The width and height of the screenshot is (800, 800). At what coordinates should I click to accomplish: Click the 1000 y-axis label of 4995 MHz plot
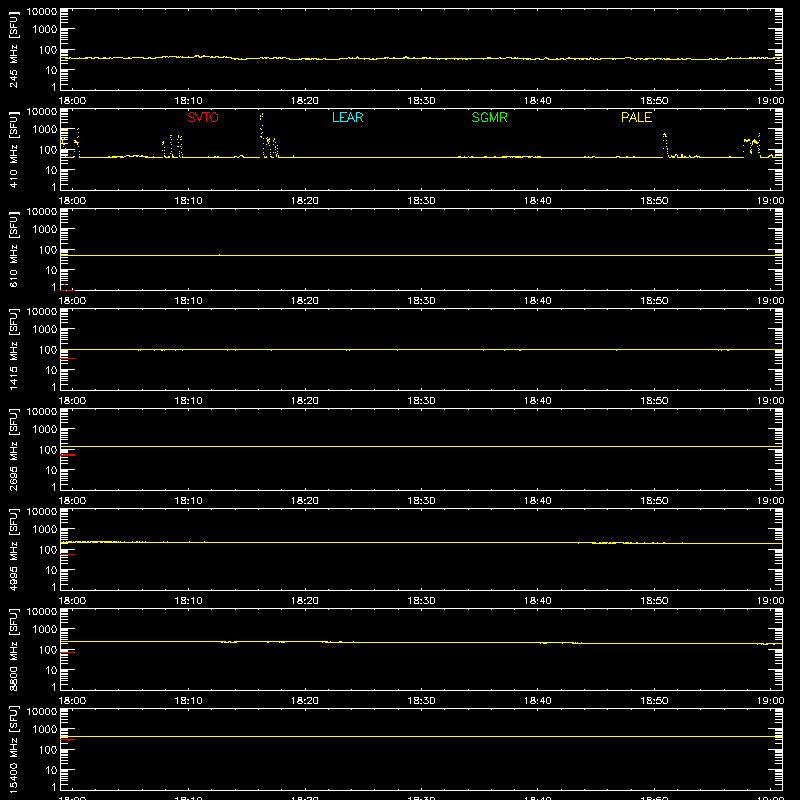45,530
